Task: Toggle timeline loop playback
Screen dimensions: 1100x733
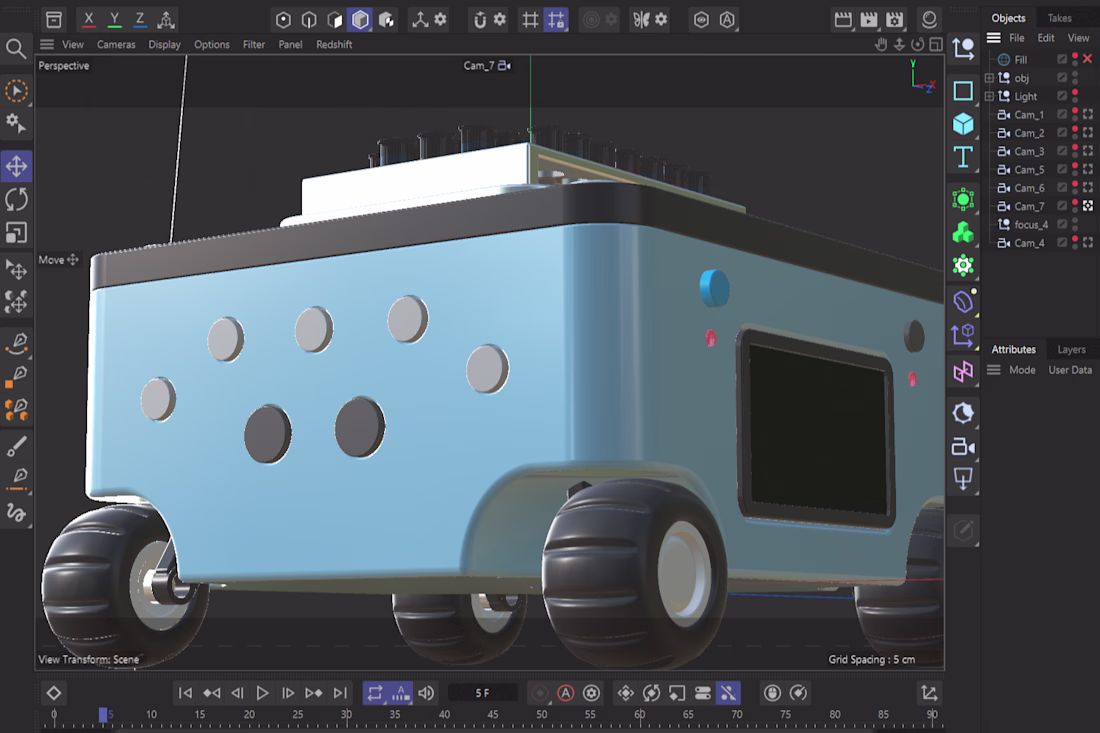Action: [x=375, y=693]
